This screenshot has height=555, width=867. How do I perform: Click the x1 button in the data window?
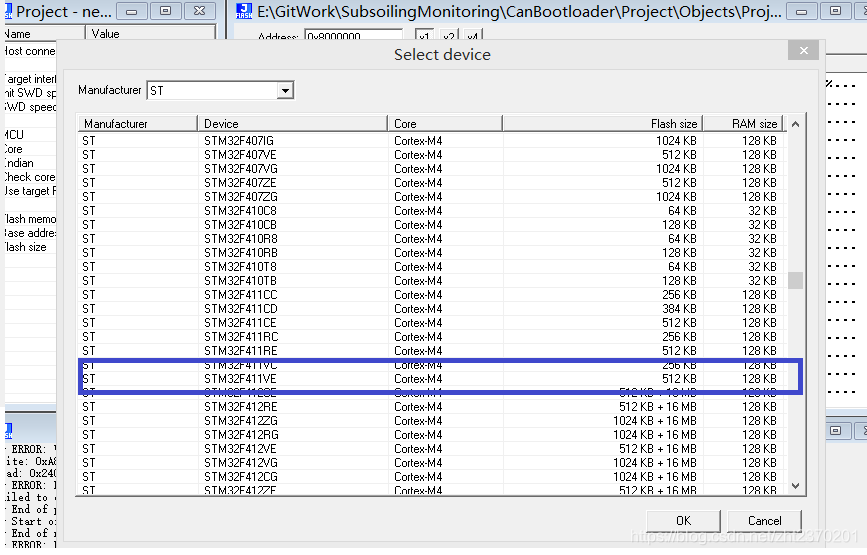pos(424,36)
